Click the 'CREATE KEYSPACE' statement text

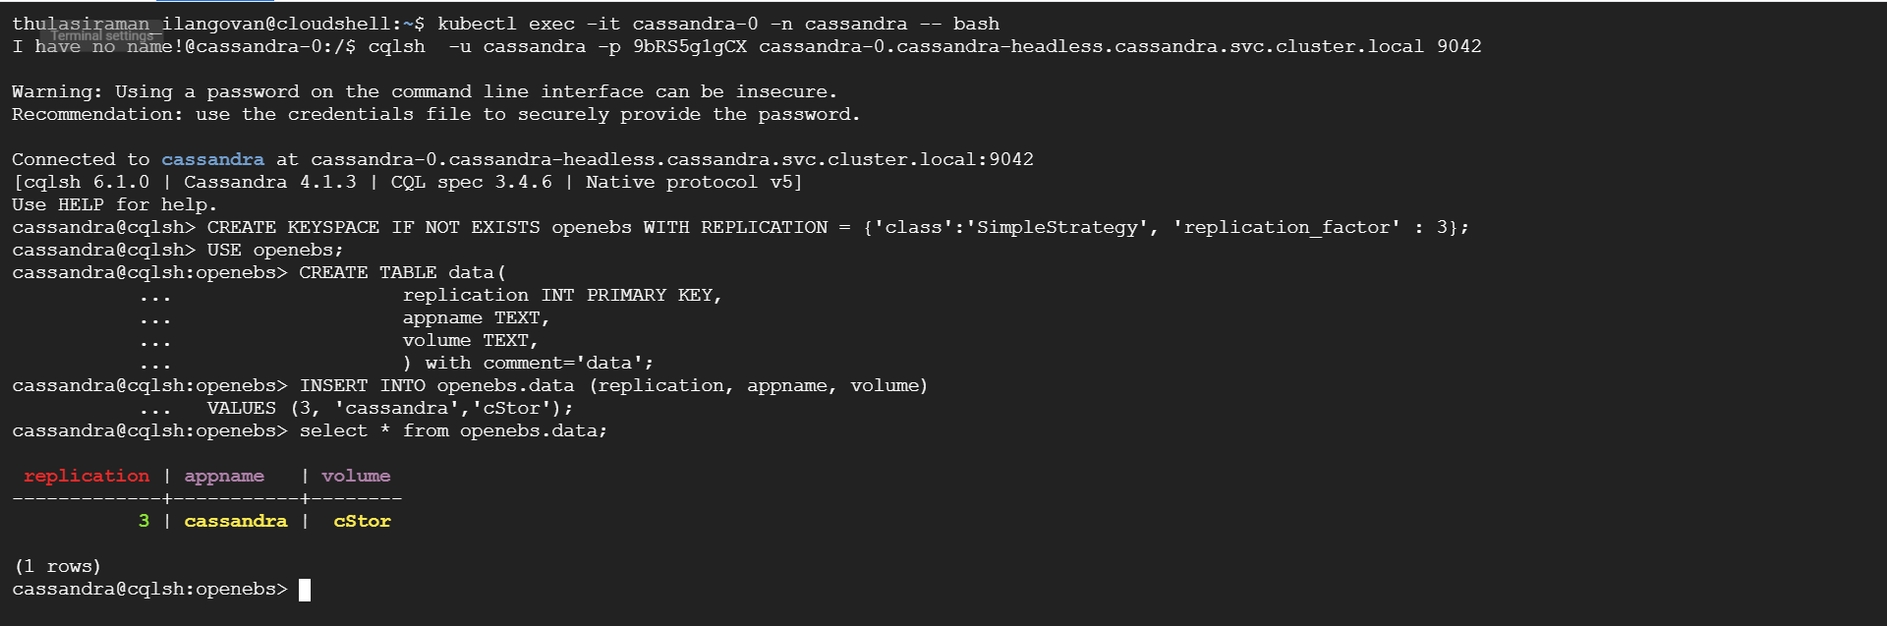click(293, 227)
